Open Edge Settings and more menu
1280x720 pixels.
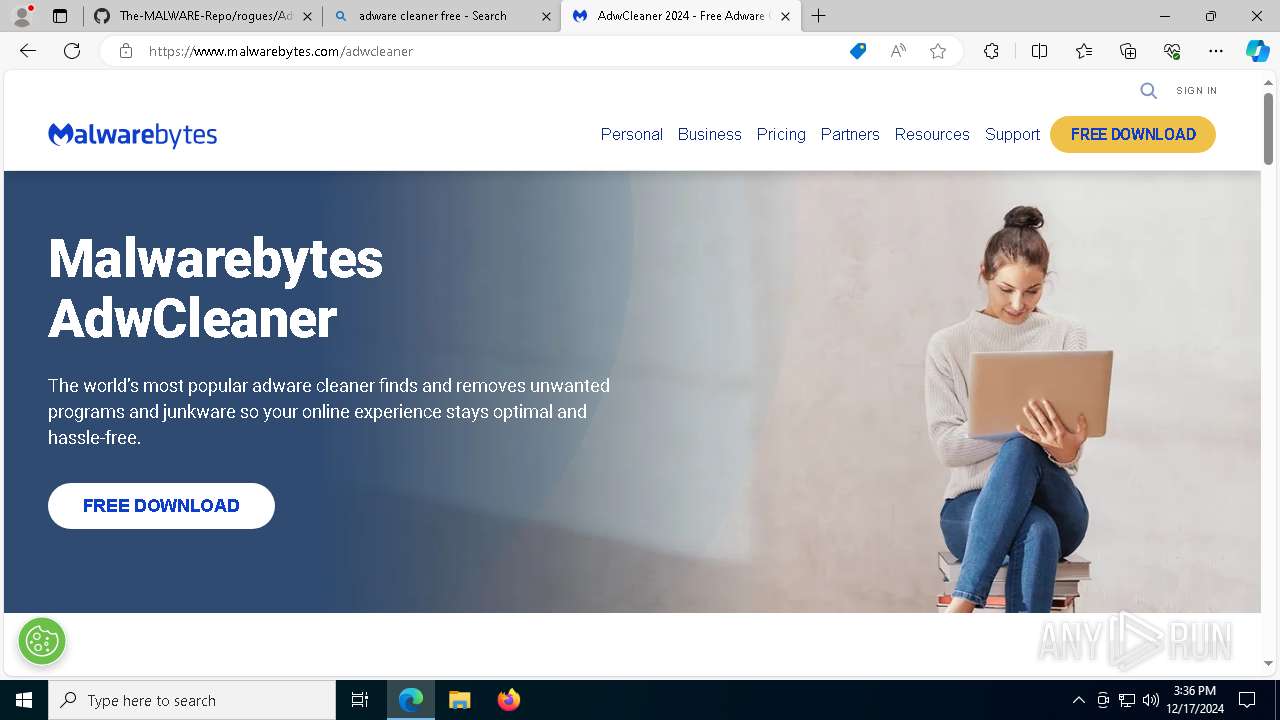(1216, 51)
